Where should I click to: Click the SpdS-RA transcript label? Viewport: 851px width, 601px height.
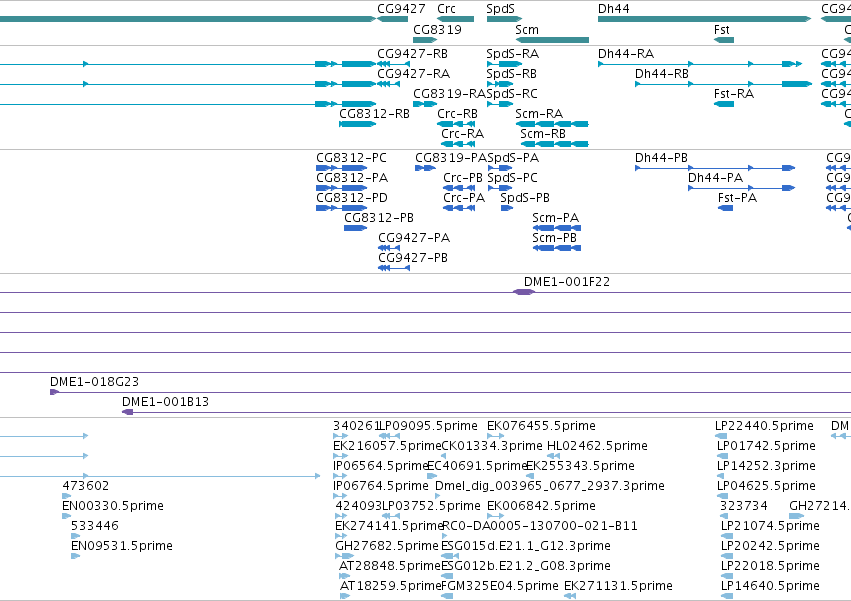coord(512,54)
